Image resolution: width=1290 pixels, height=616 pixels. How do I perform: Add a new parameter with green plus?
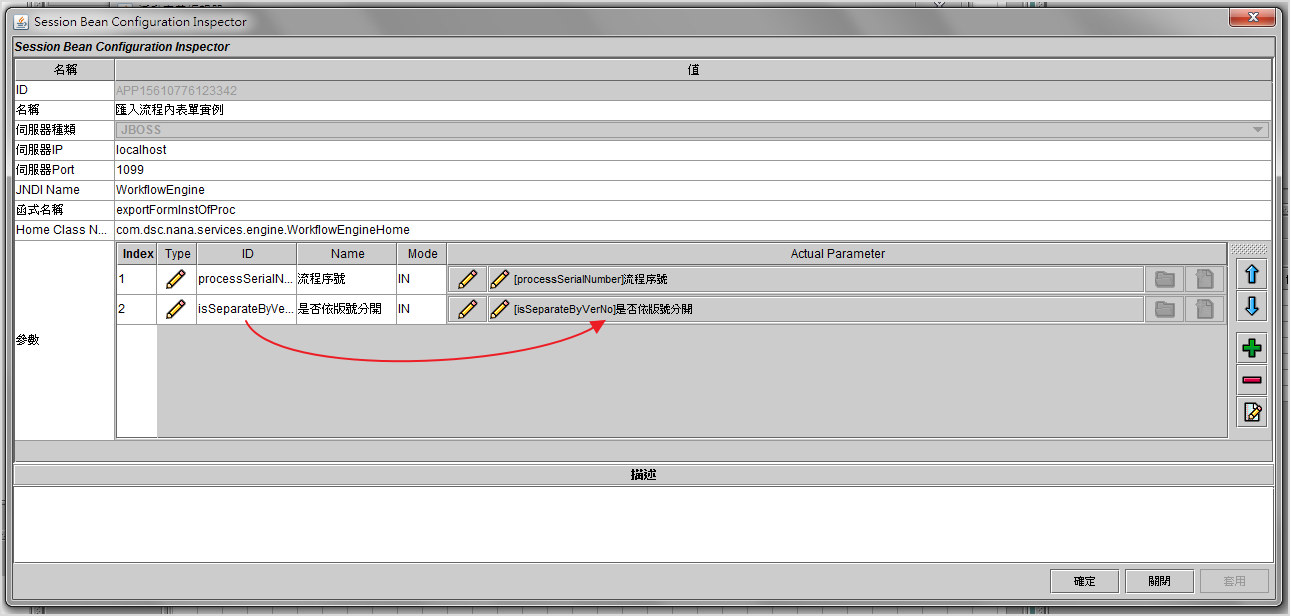pyautogui.click(x=1251, y=348)
